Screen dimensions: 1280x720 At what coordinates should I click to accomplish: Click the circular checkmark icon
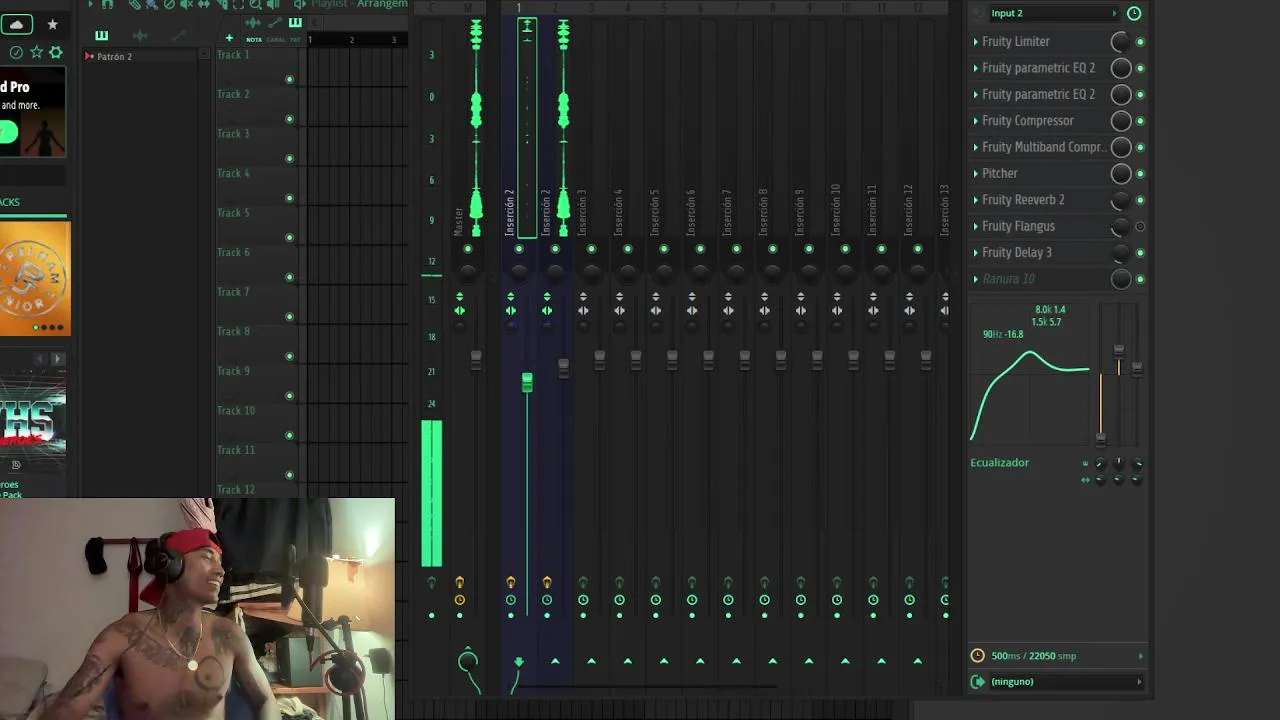coord(16,52)
